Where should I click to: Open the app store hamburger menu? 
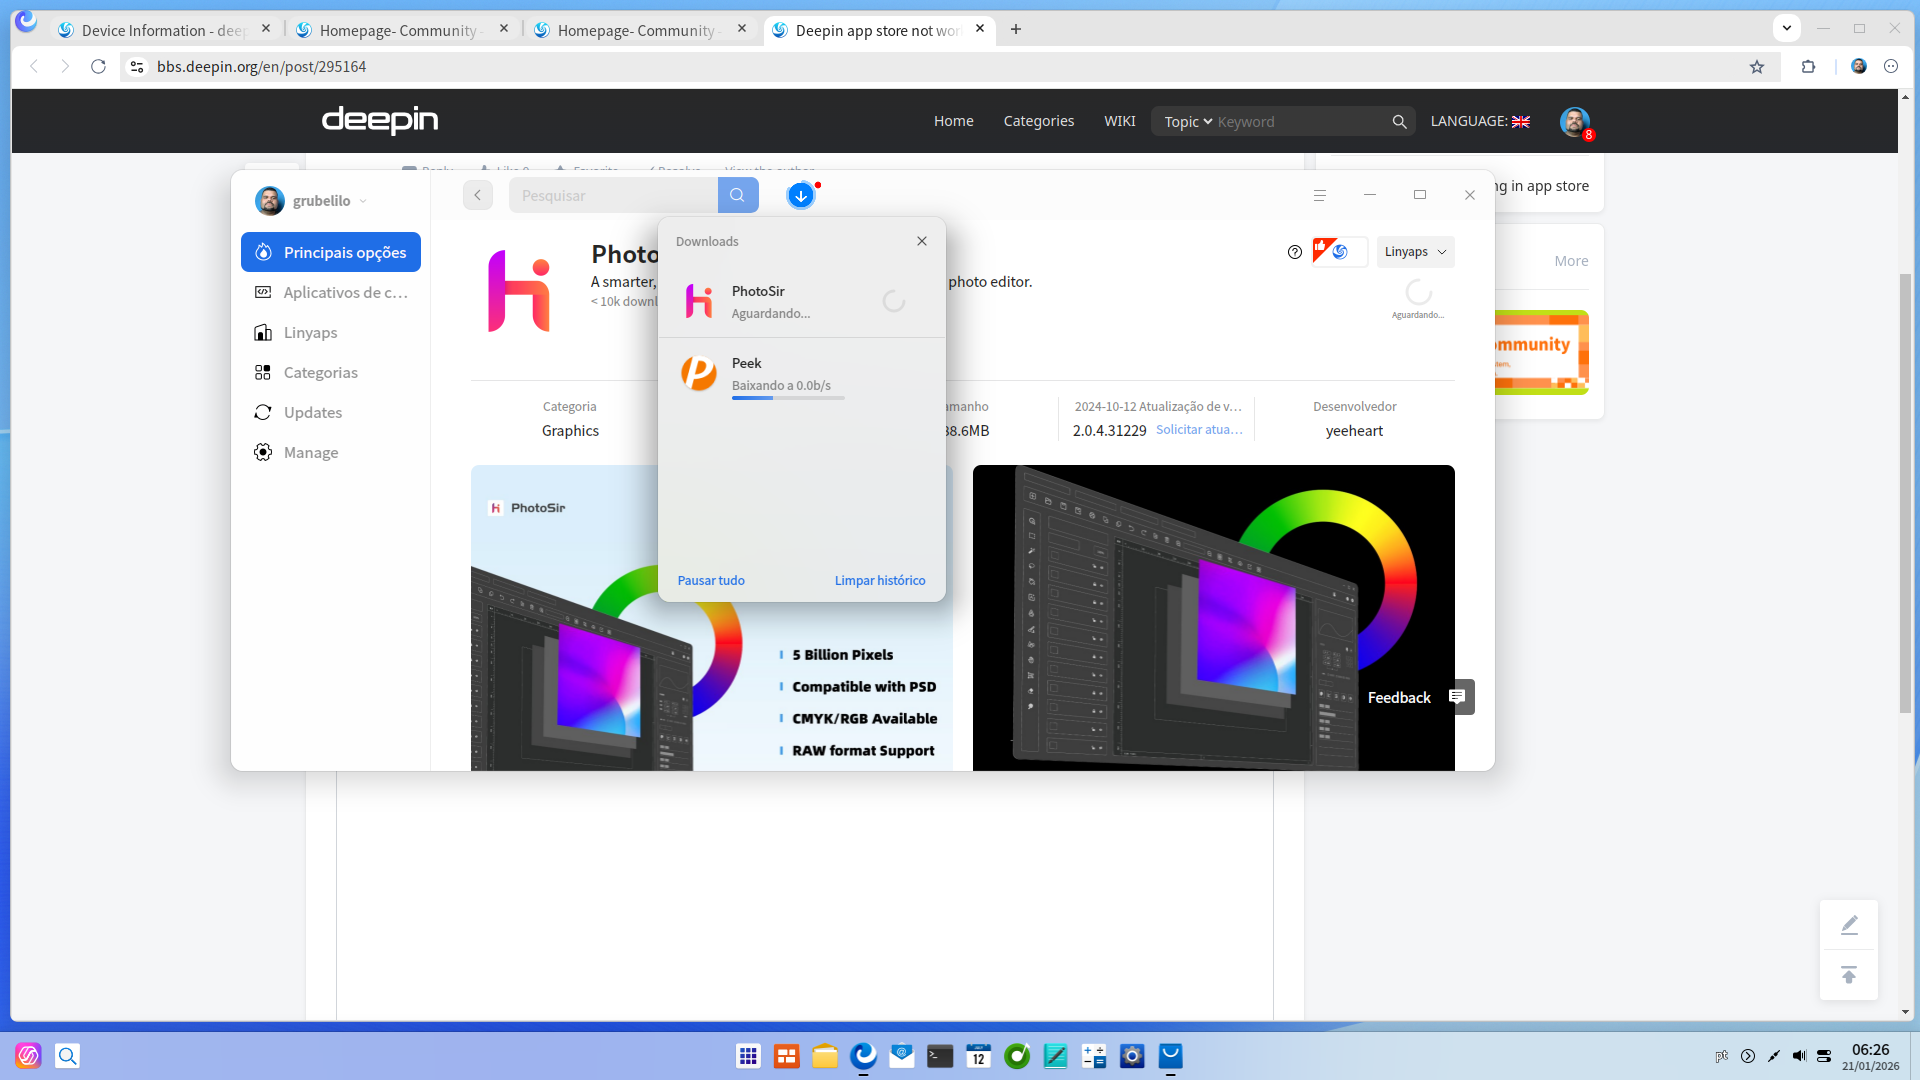1319,195
